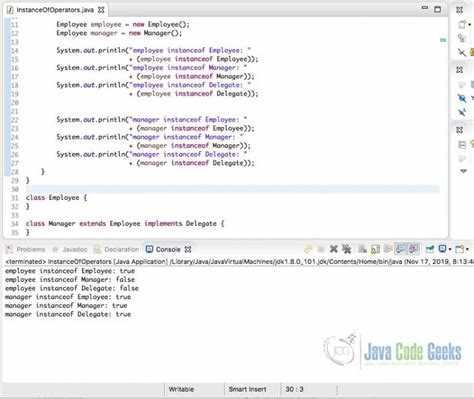Click the overview ruler marker near line 13
Image resolution: width=474 pixels, height=399 pixels.
click(443, 40)
